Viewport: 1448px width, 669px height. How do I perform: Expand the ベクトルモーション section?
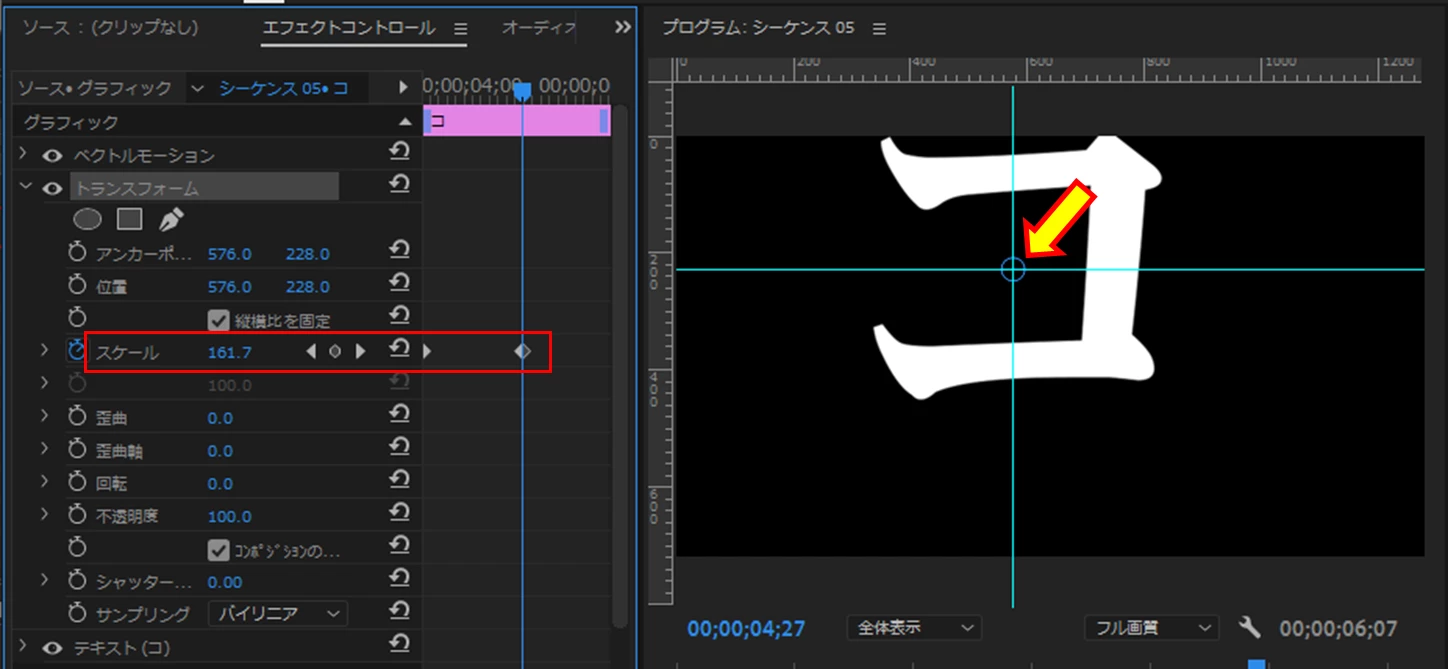24,155
